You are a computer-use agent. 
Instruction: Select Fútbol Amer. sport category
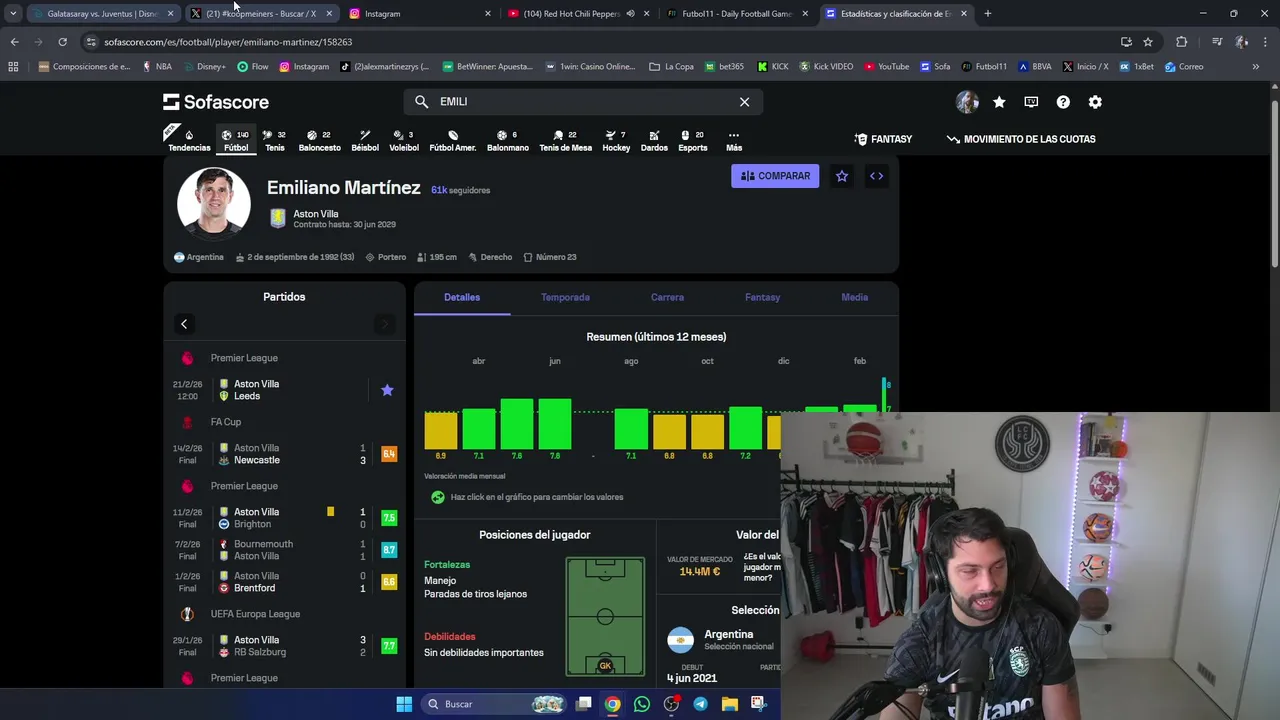[453, 140]
